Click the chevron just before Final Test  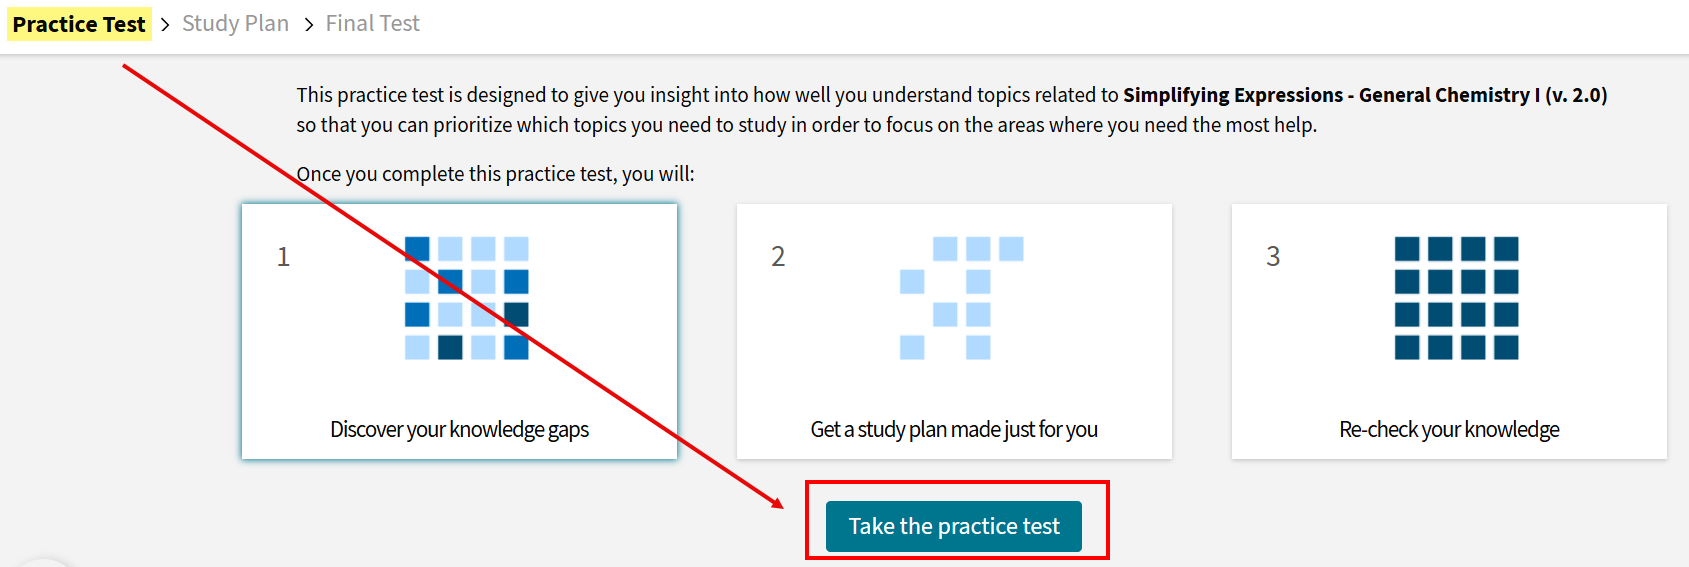[x=308, y=24]
